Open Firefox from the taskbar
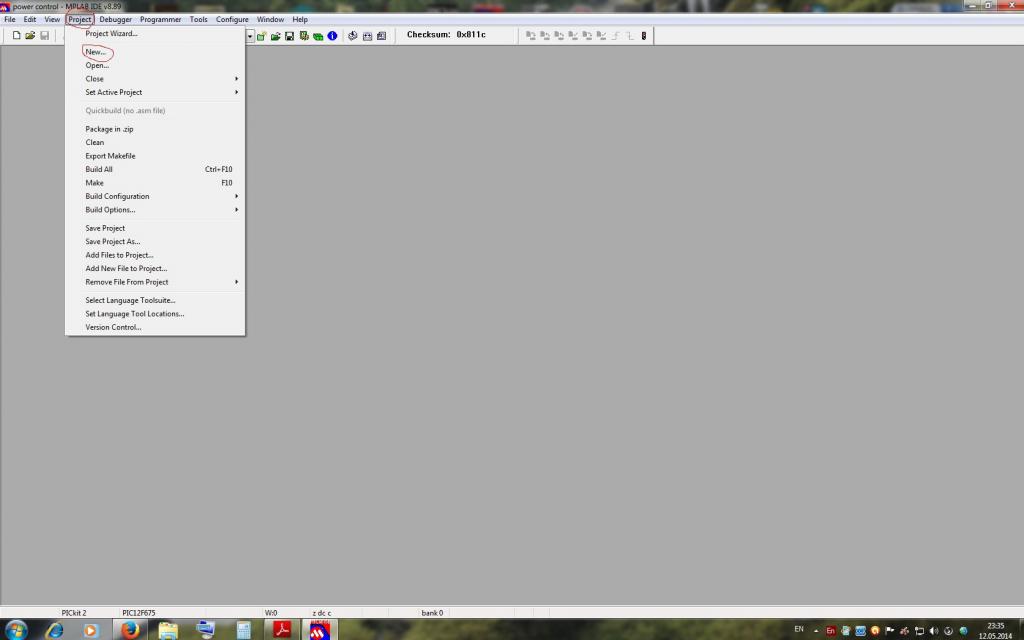 pyautogui.click(x=129, y=629)
